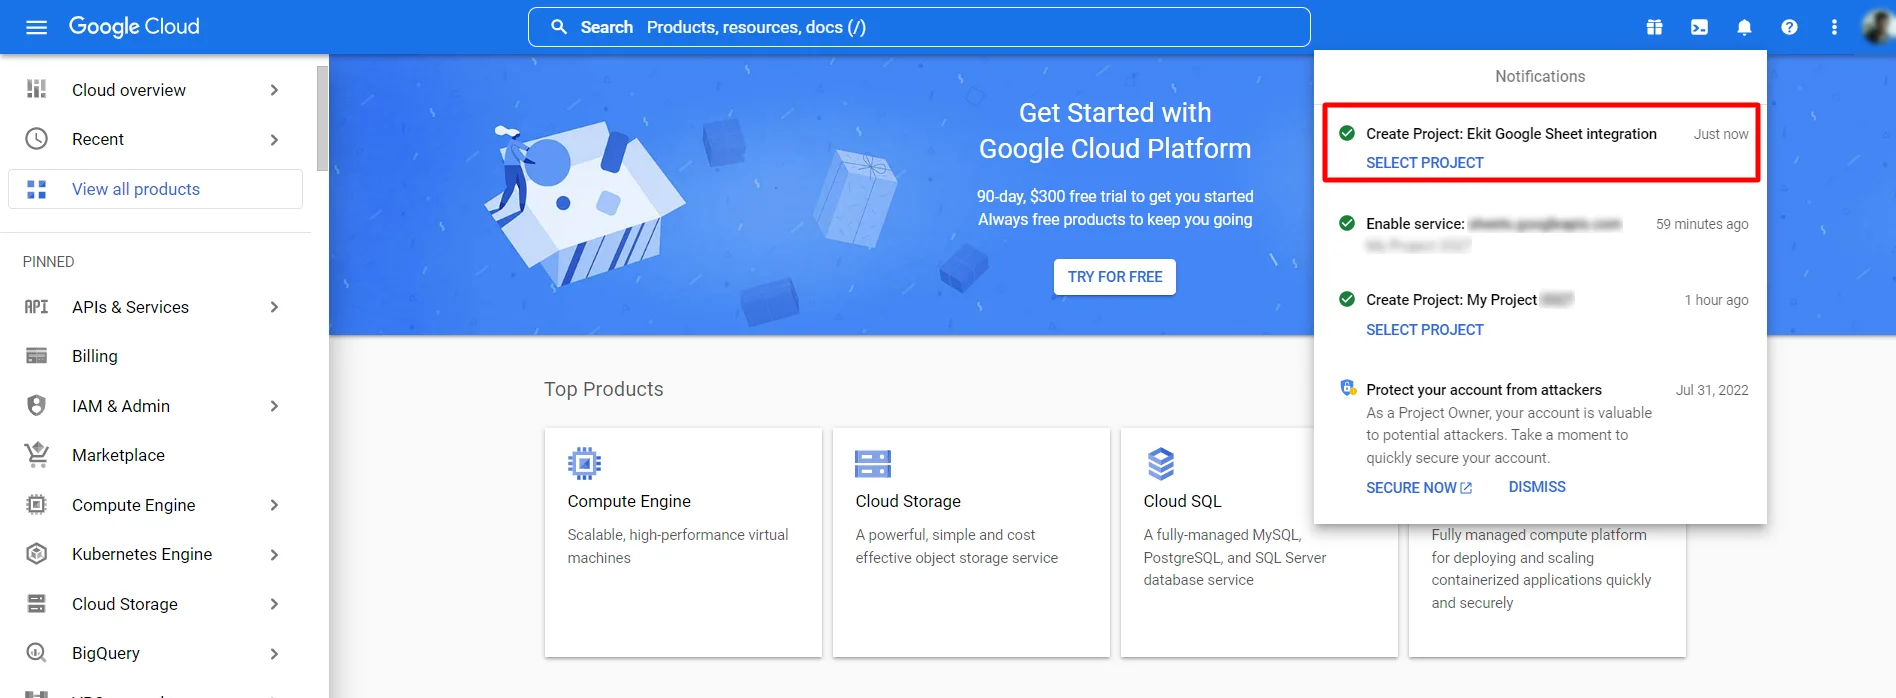The height and width of the screenshot is (698, 1896).
Task: Expand the Cloud Storage submenu arrow
Action: click(274, 604)
